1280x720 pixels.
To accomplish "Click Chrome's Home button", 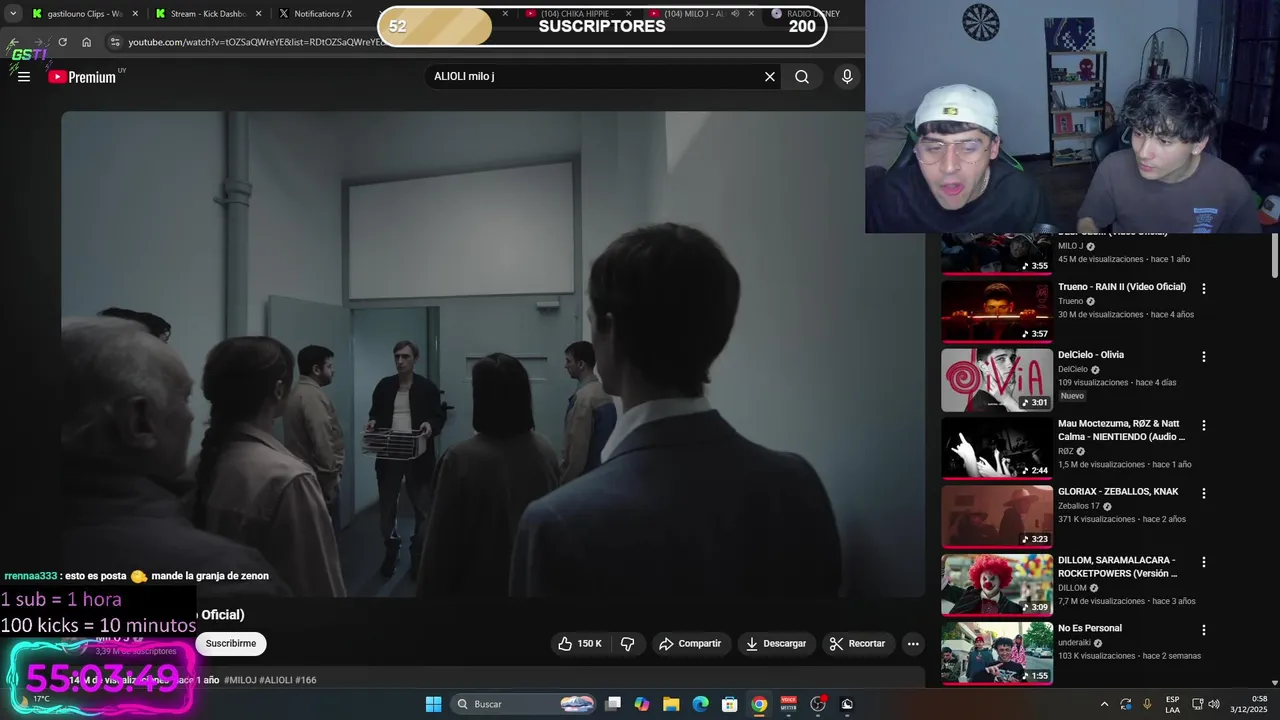I will tap(86, 42).
